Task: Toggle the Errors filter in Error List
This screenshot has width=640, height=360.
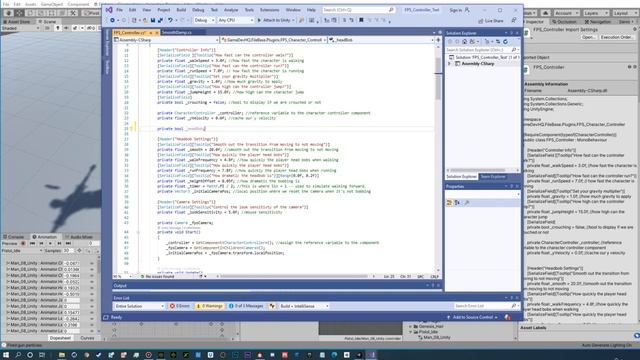Action: (x=180, y=306)
